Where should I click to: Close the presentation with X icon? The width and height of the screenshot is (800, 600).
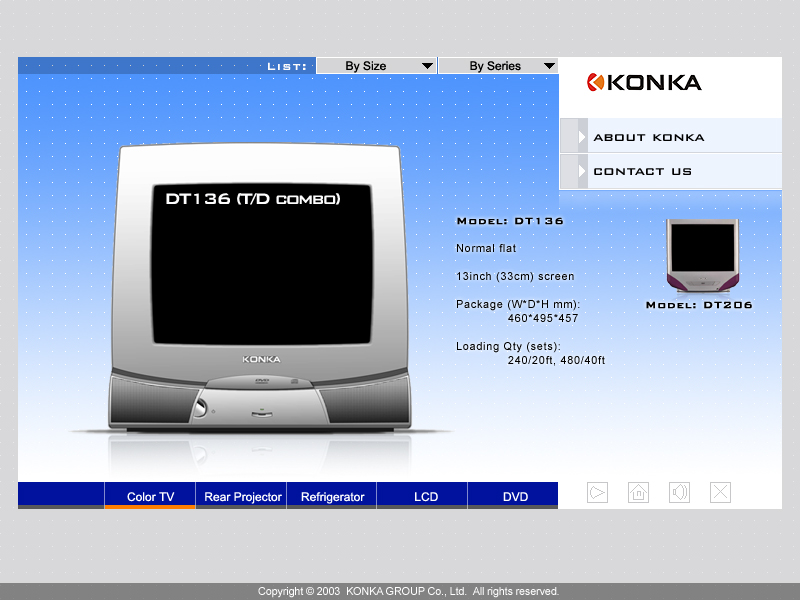click(x=720, y=492)
